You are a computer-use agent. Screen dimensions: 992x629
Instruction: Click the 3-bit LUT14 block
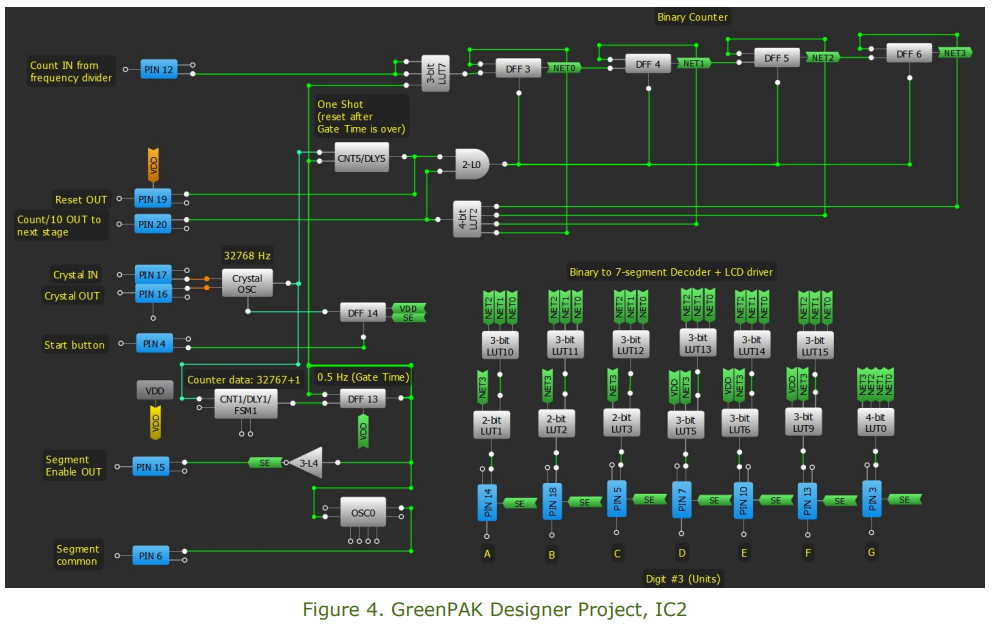tap(752, 345)
